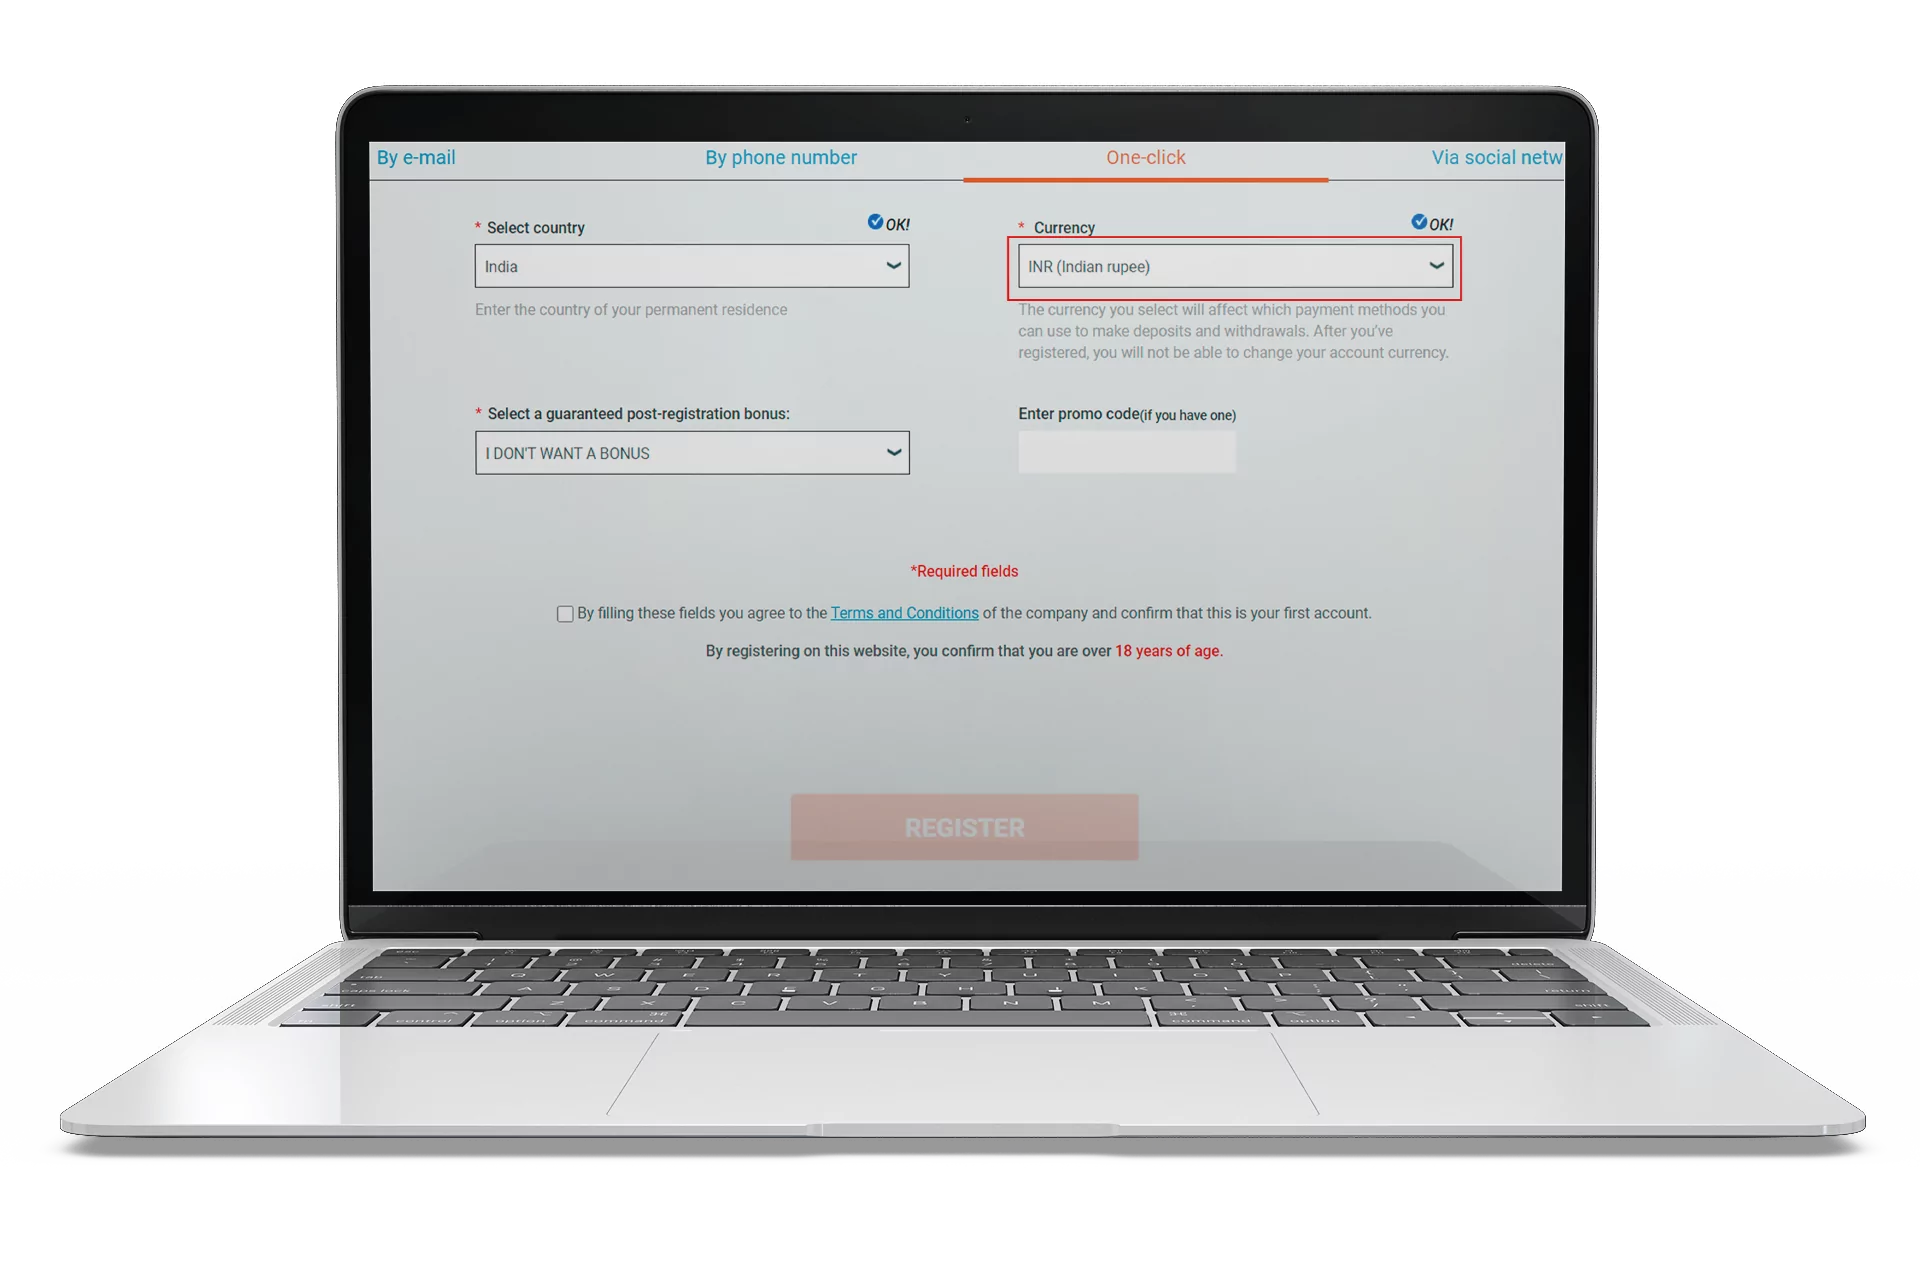Switch to the By e-mail tab

click(x=415, y=158)
